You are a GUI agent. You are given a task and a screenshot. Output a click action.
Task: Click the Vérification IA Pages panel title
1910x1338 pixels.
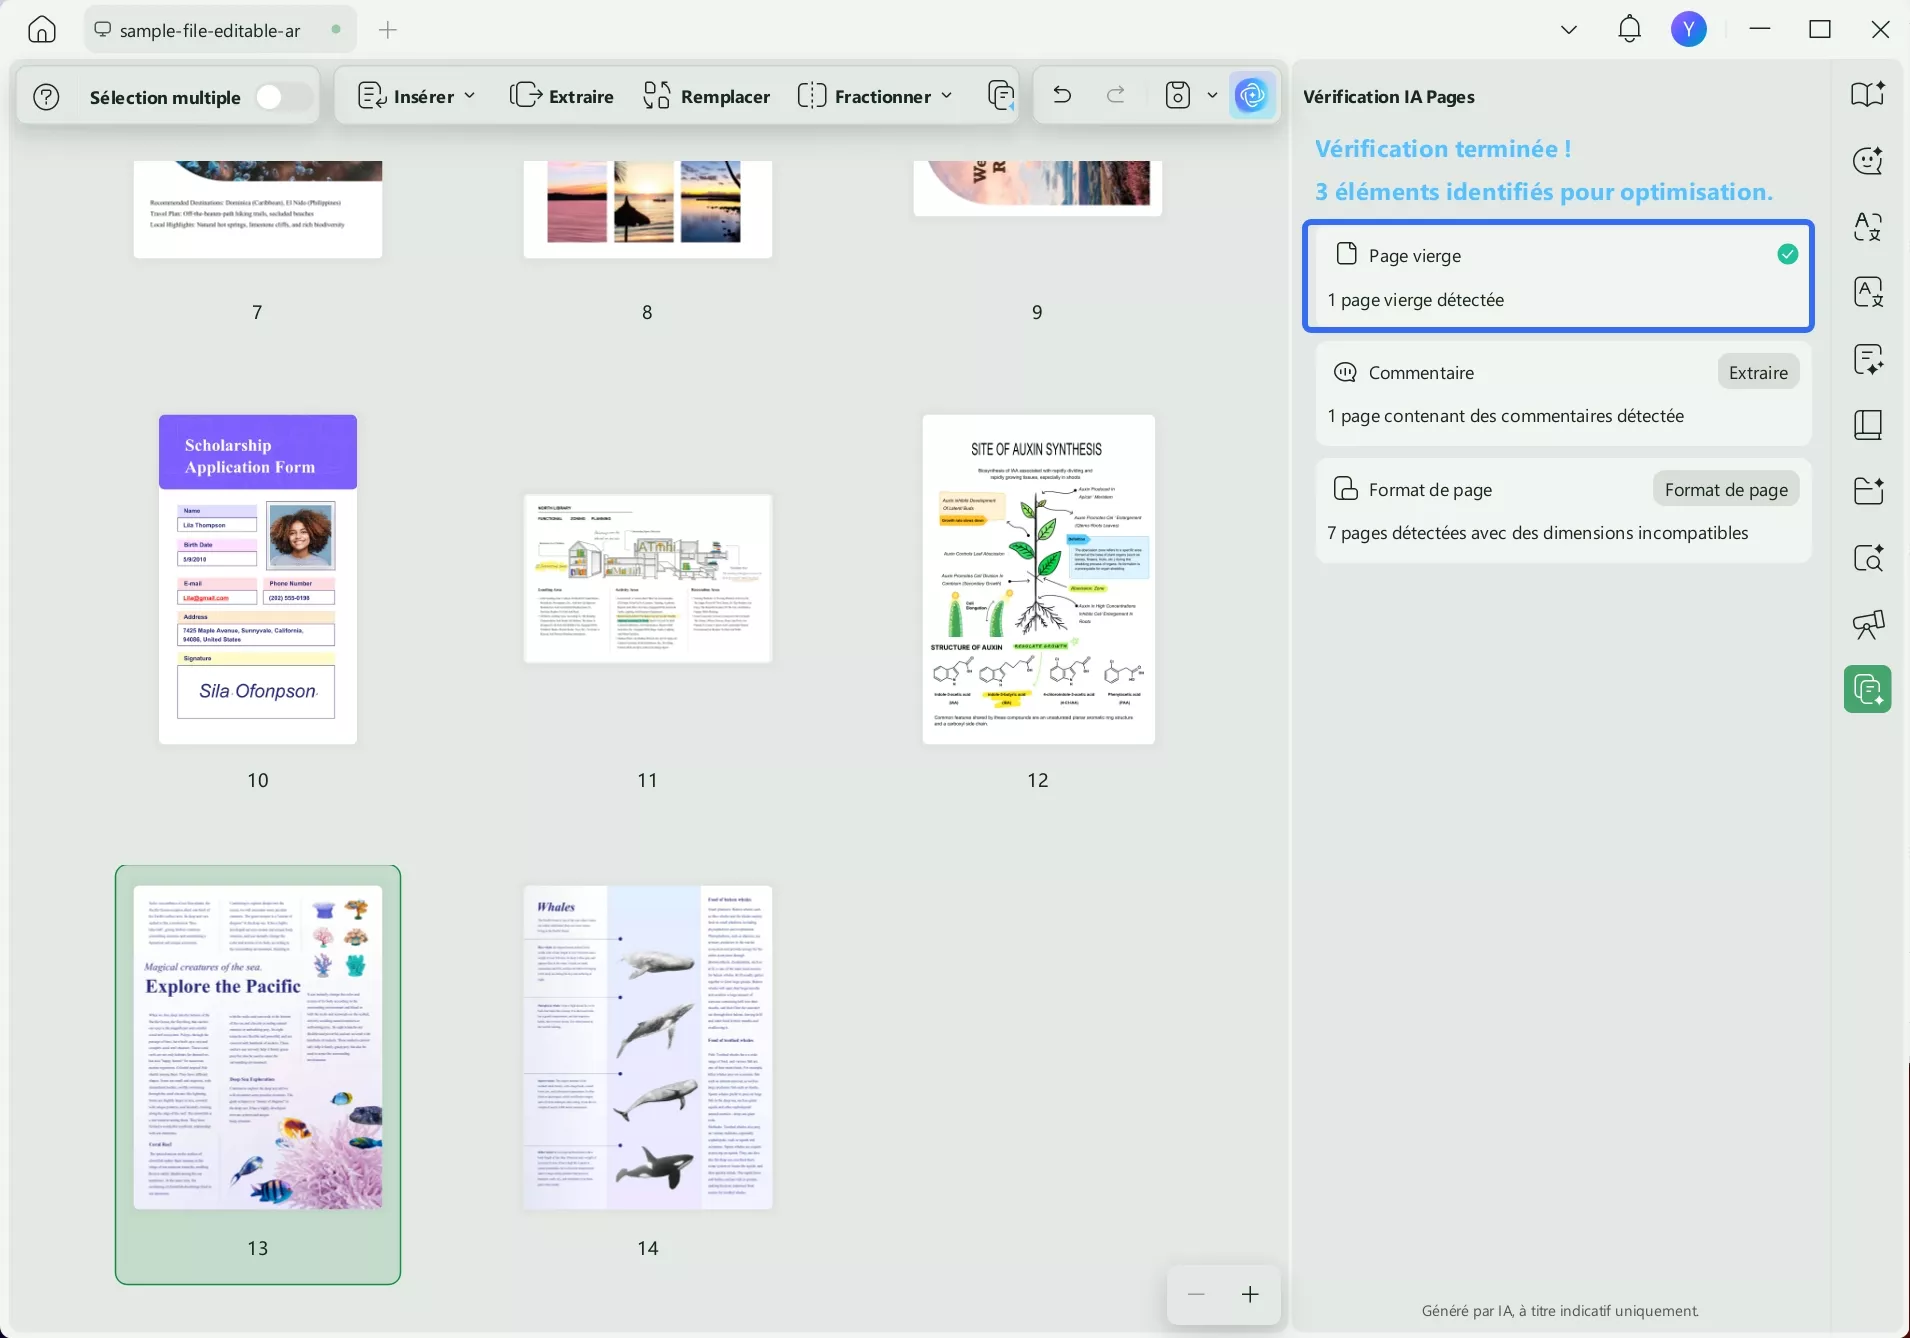(1388, 97)
